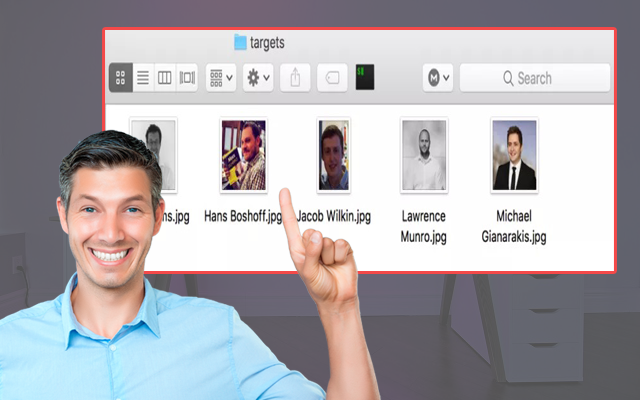Select the Lawrence Munro.jpg thumbnail

click(424, 155)
